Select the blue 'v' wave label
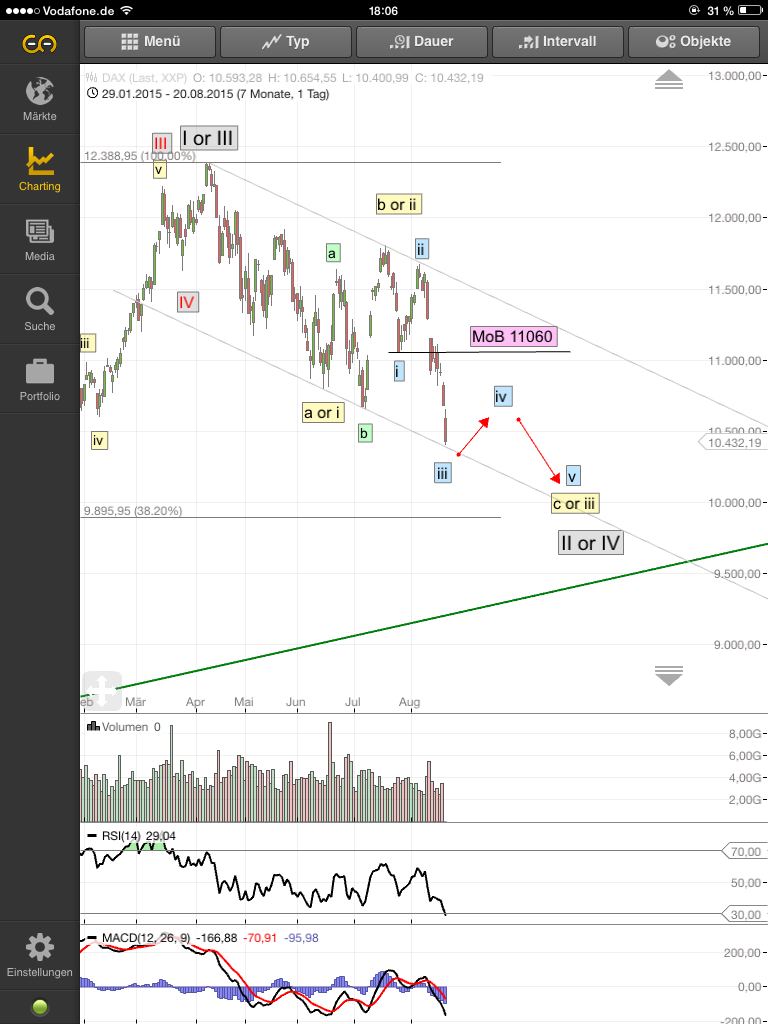 click(573, 475)
